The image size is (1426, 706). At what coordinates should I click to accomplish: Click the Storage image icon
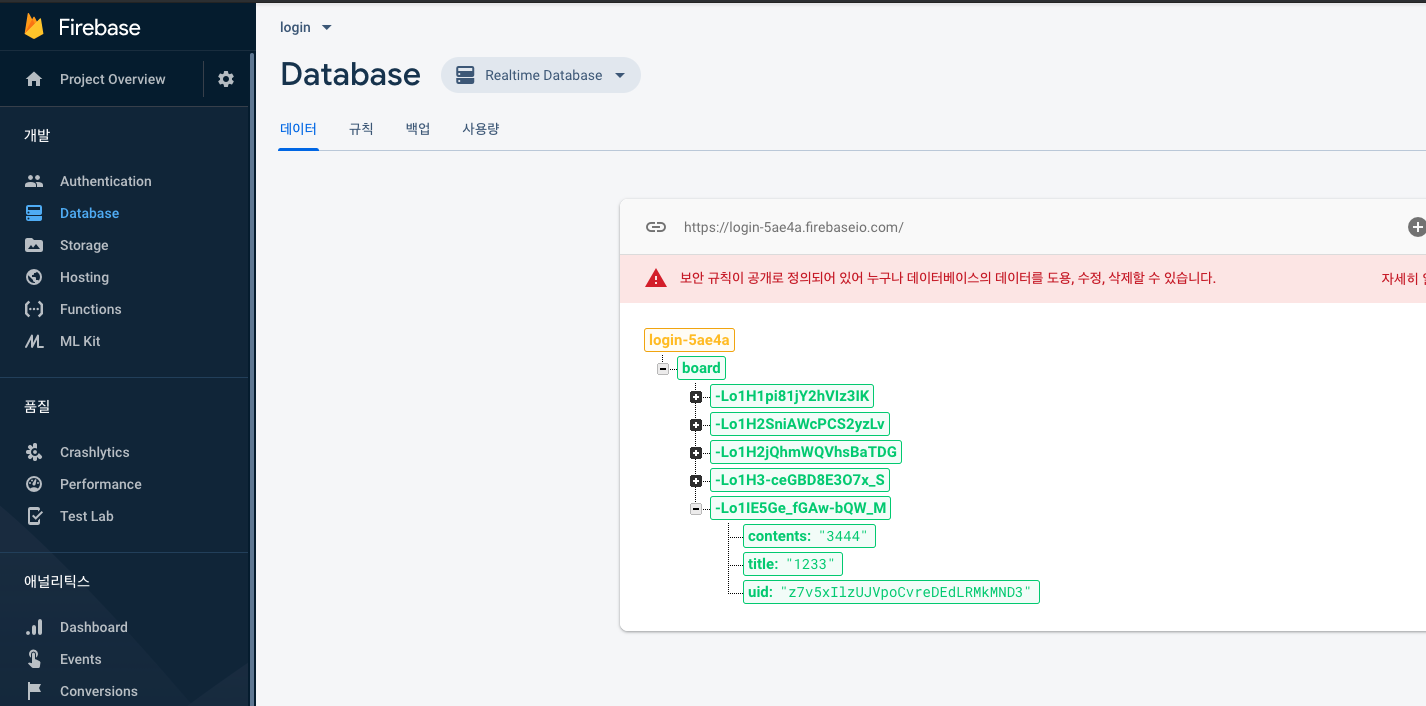(34, 245)
